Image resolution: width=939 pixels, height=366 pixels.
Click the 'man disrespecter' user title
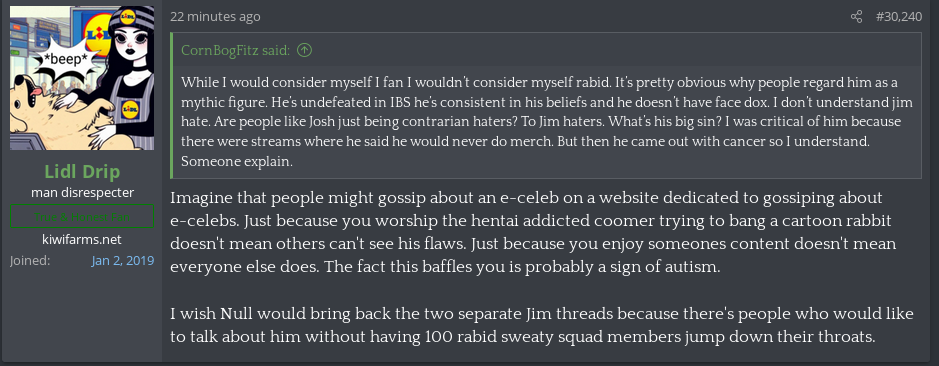click(x=82, y=192)
